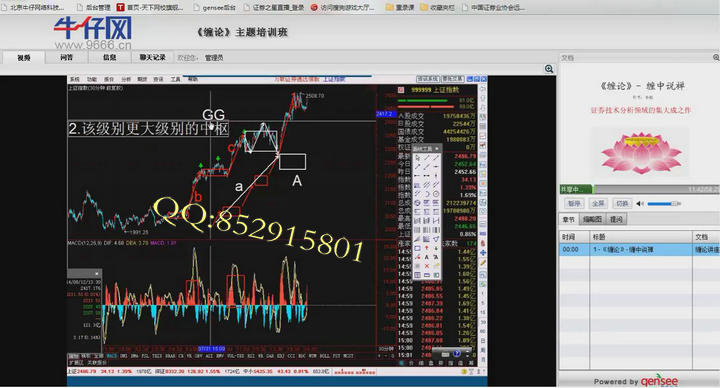Viewport: 720px width, 388px height.
Task: Click the 暂停 pause button
Action: pos(574,203)
